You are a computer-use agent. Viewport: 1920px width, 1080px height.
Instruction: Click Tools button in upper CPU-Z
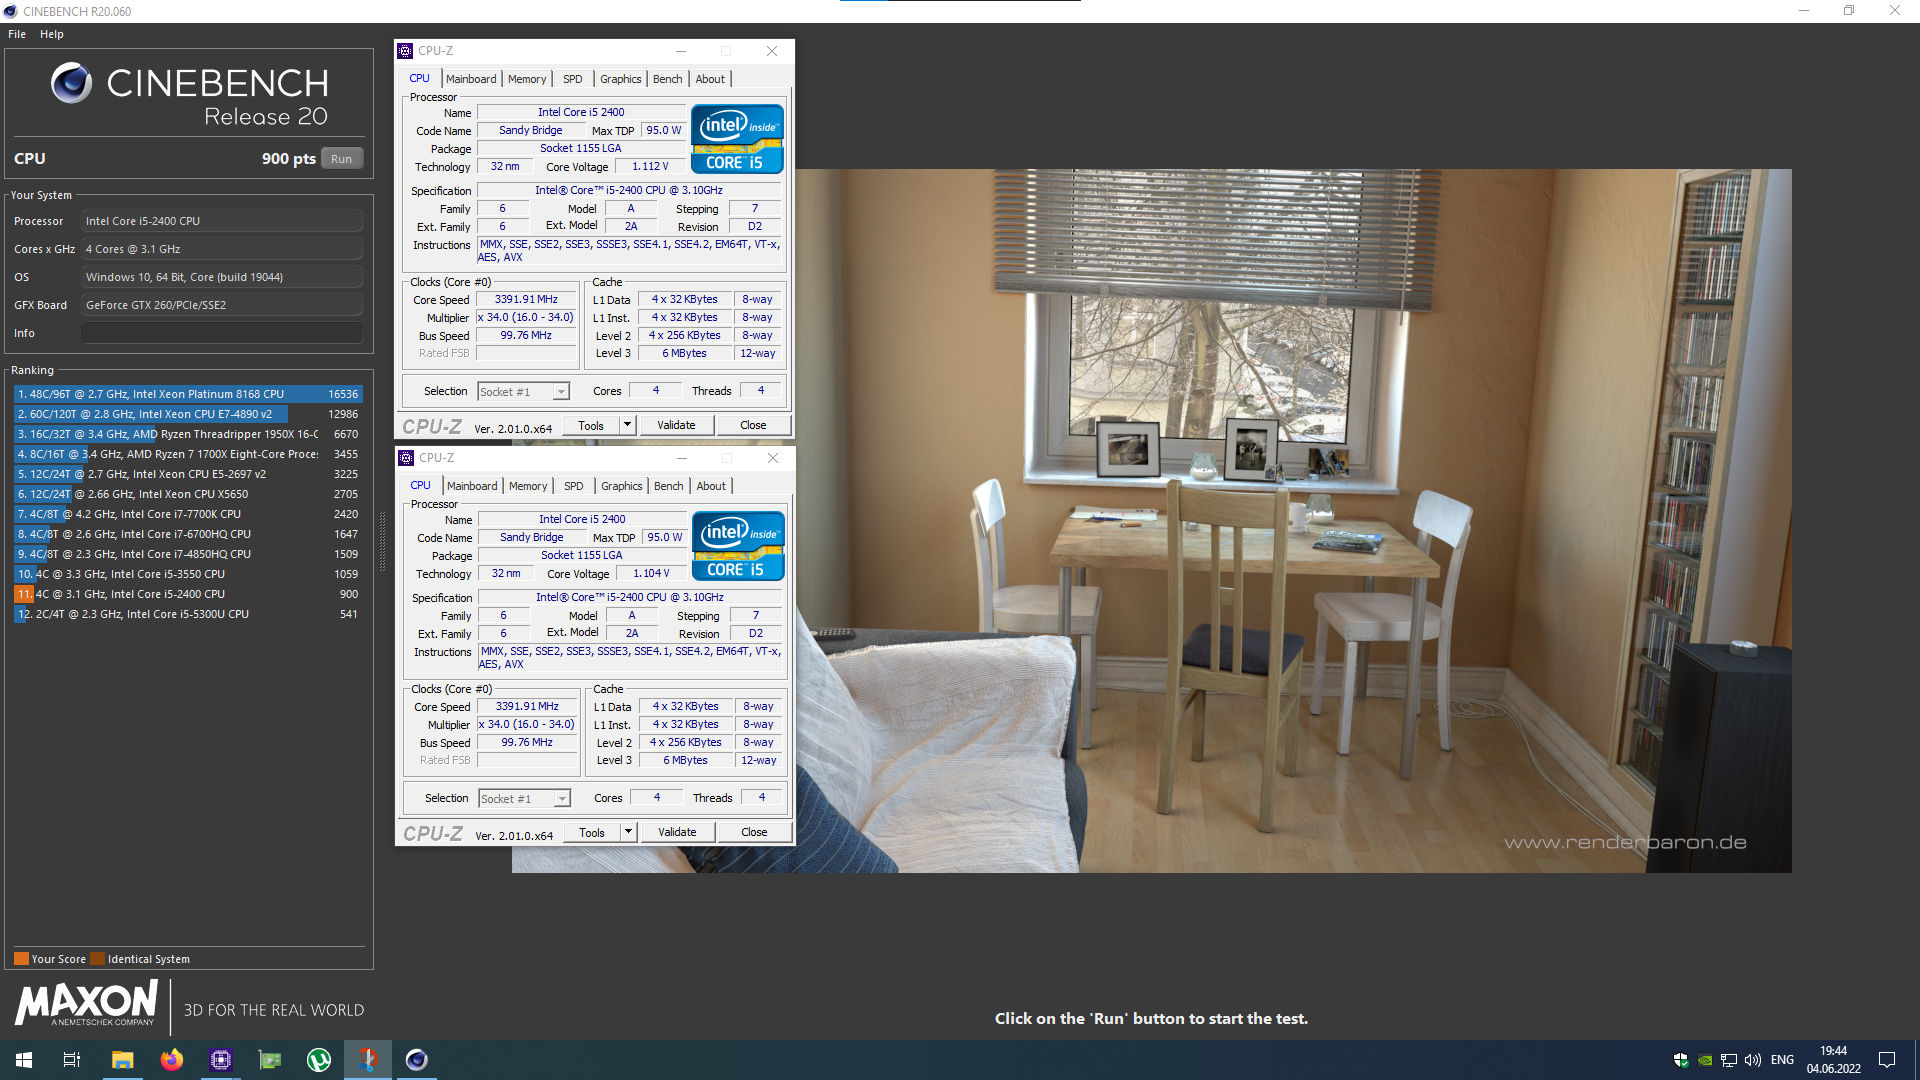(591, 425)
